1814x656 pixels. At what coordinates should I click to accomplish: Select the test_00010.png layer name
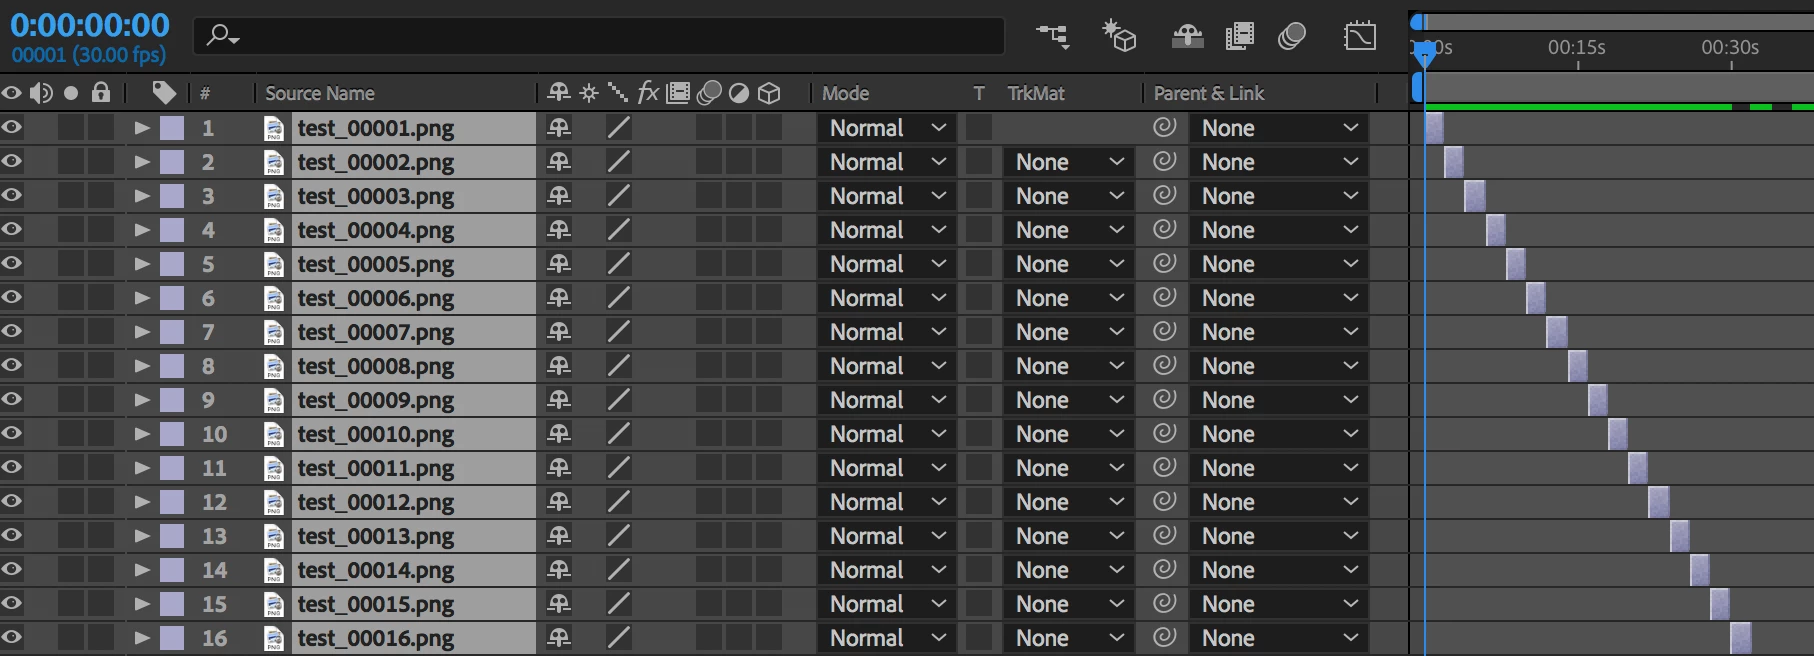(x=376, y=433)
